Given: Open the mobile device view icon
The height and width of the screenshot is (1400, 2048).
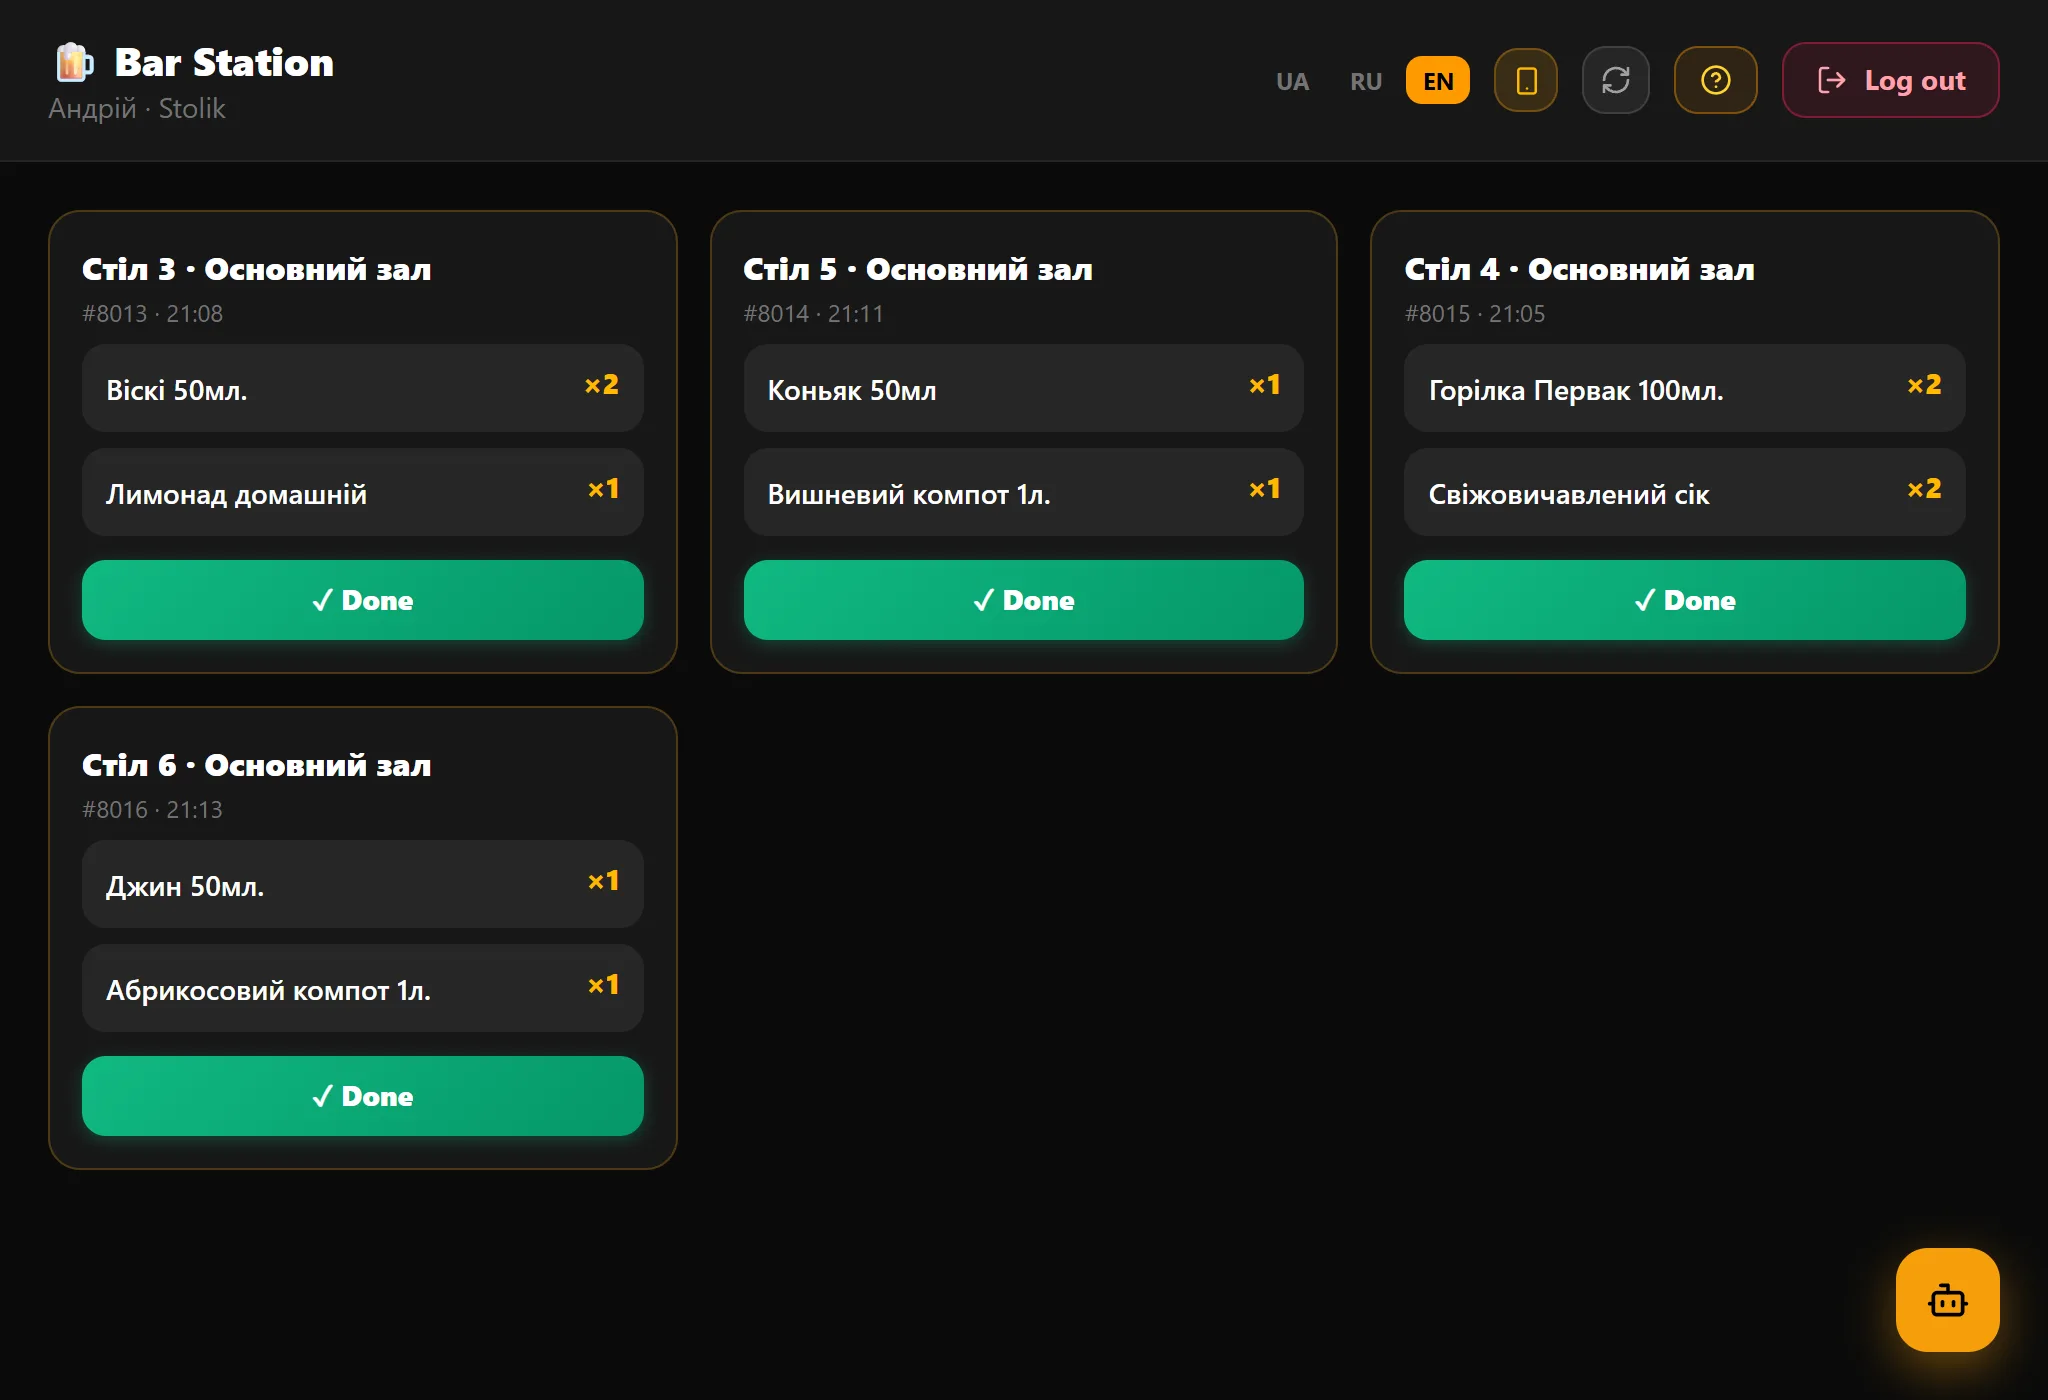Looking at the screenshot, I should (1526, 80).
